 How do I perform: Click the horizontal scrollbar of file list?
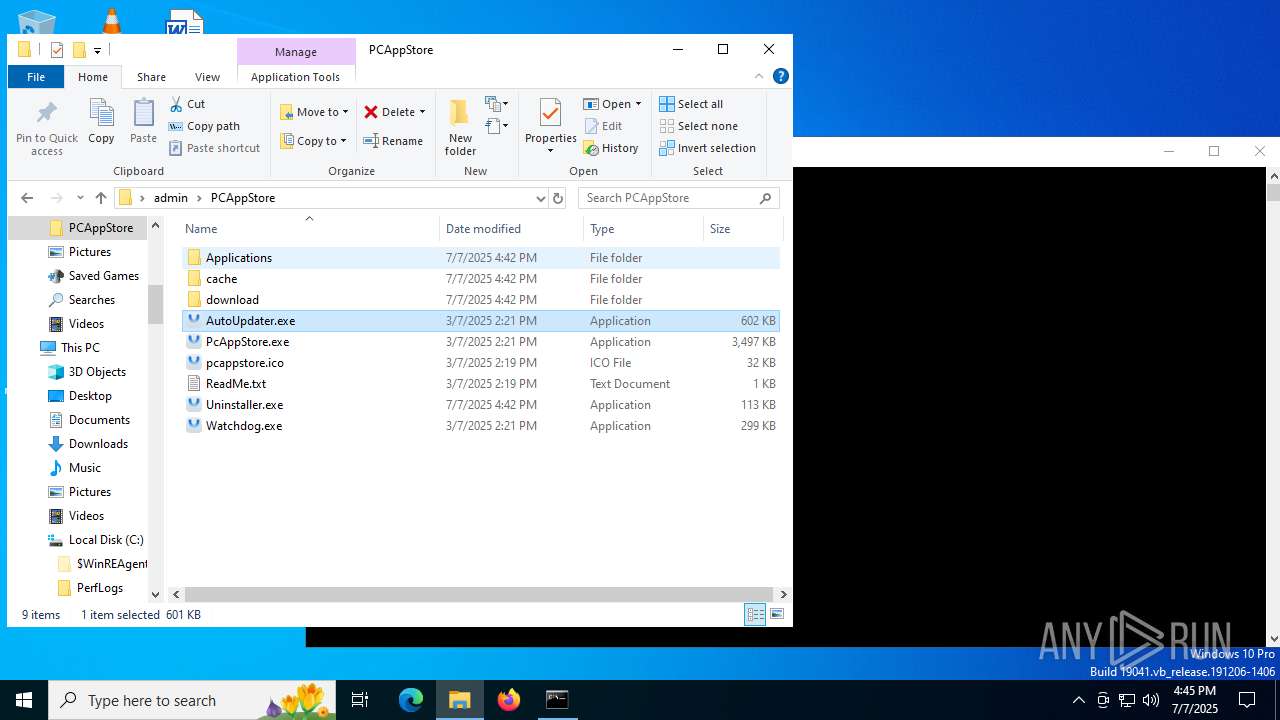tap(479, 594)
